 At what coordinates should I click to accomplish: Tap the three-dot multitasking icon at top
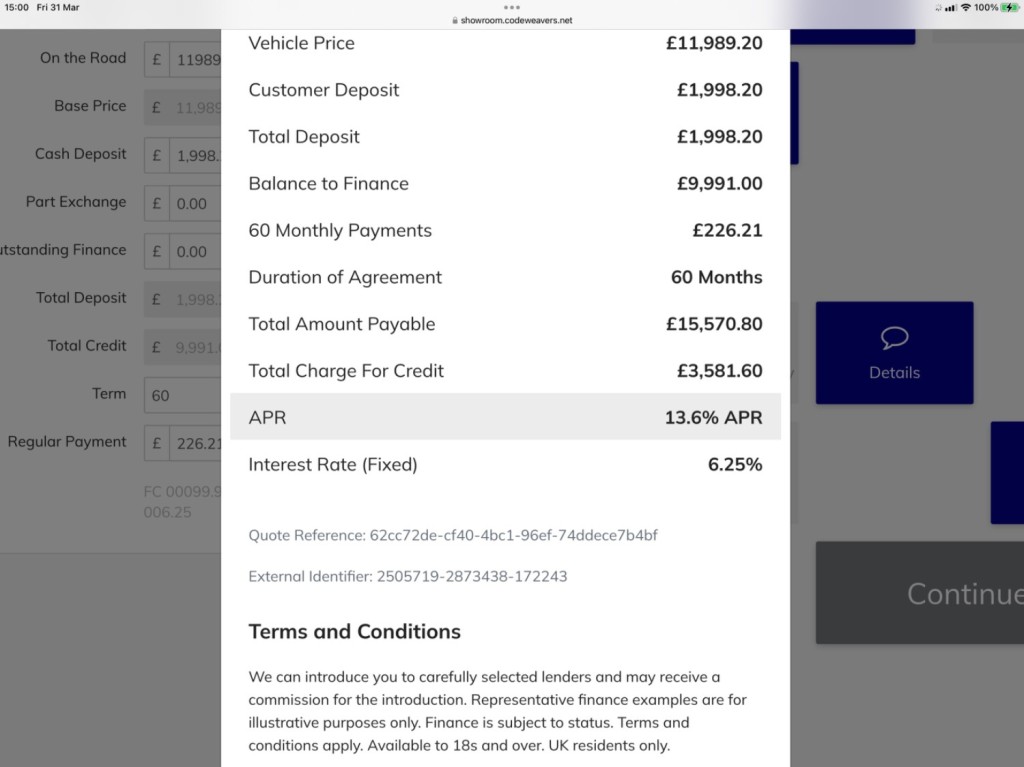512,7
